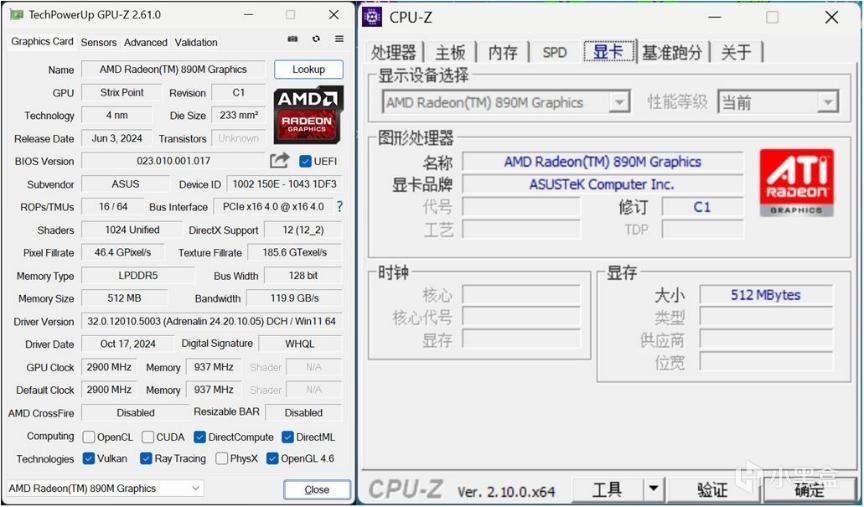Click the Pixel Fillrate 46.4 GPixel/s value
Screen dimensions: 864x507
[x=122, y=252]
